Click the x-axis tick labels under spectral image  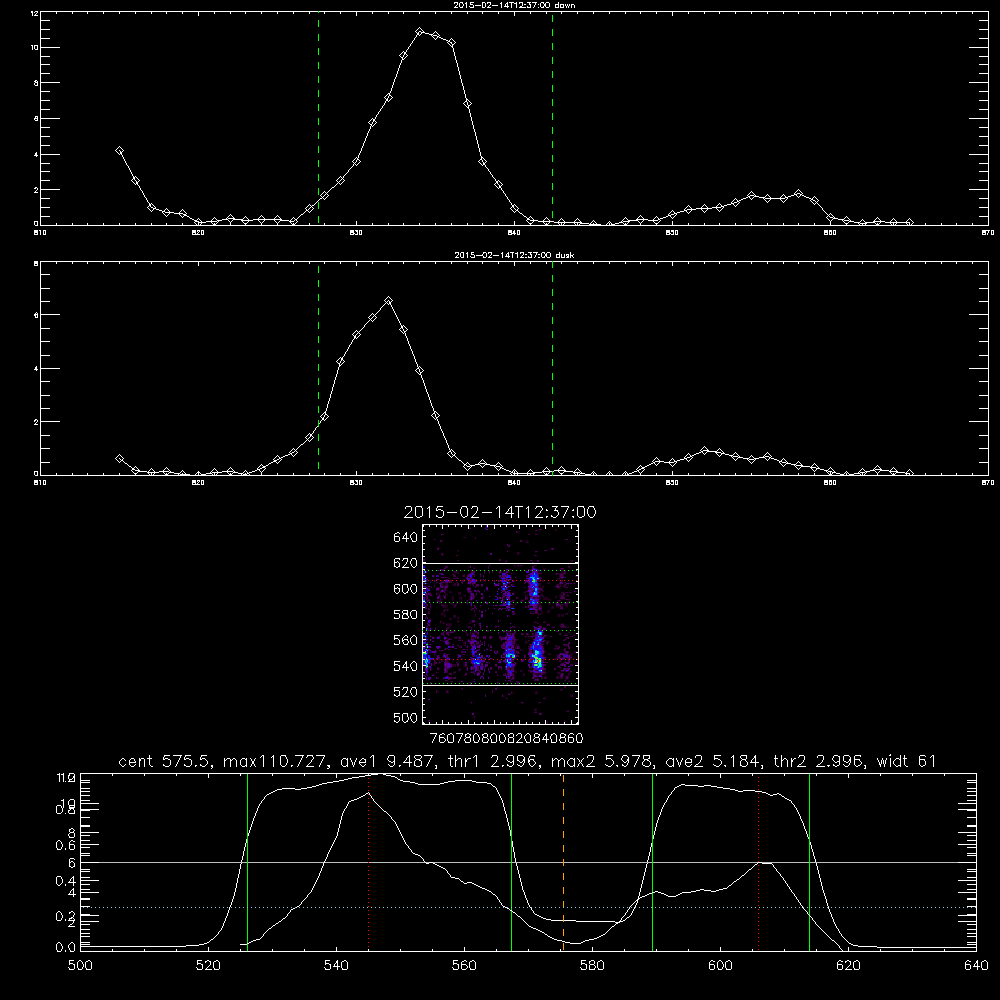point(506,739)
